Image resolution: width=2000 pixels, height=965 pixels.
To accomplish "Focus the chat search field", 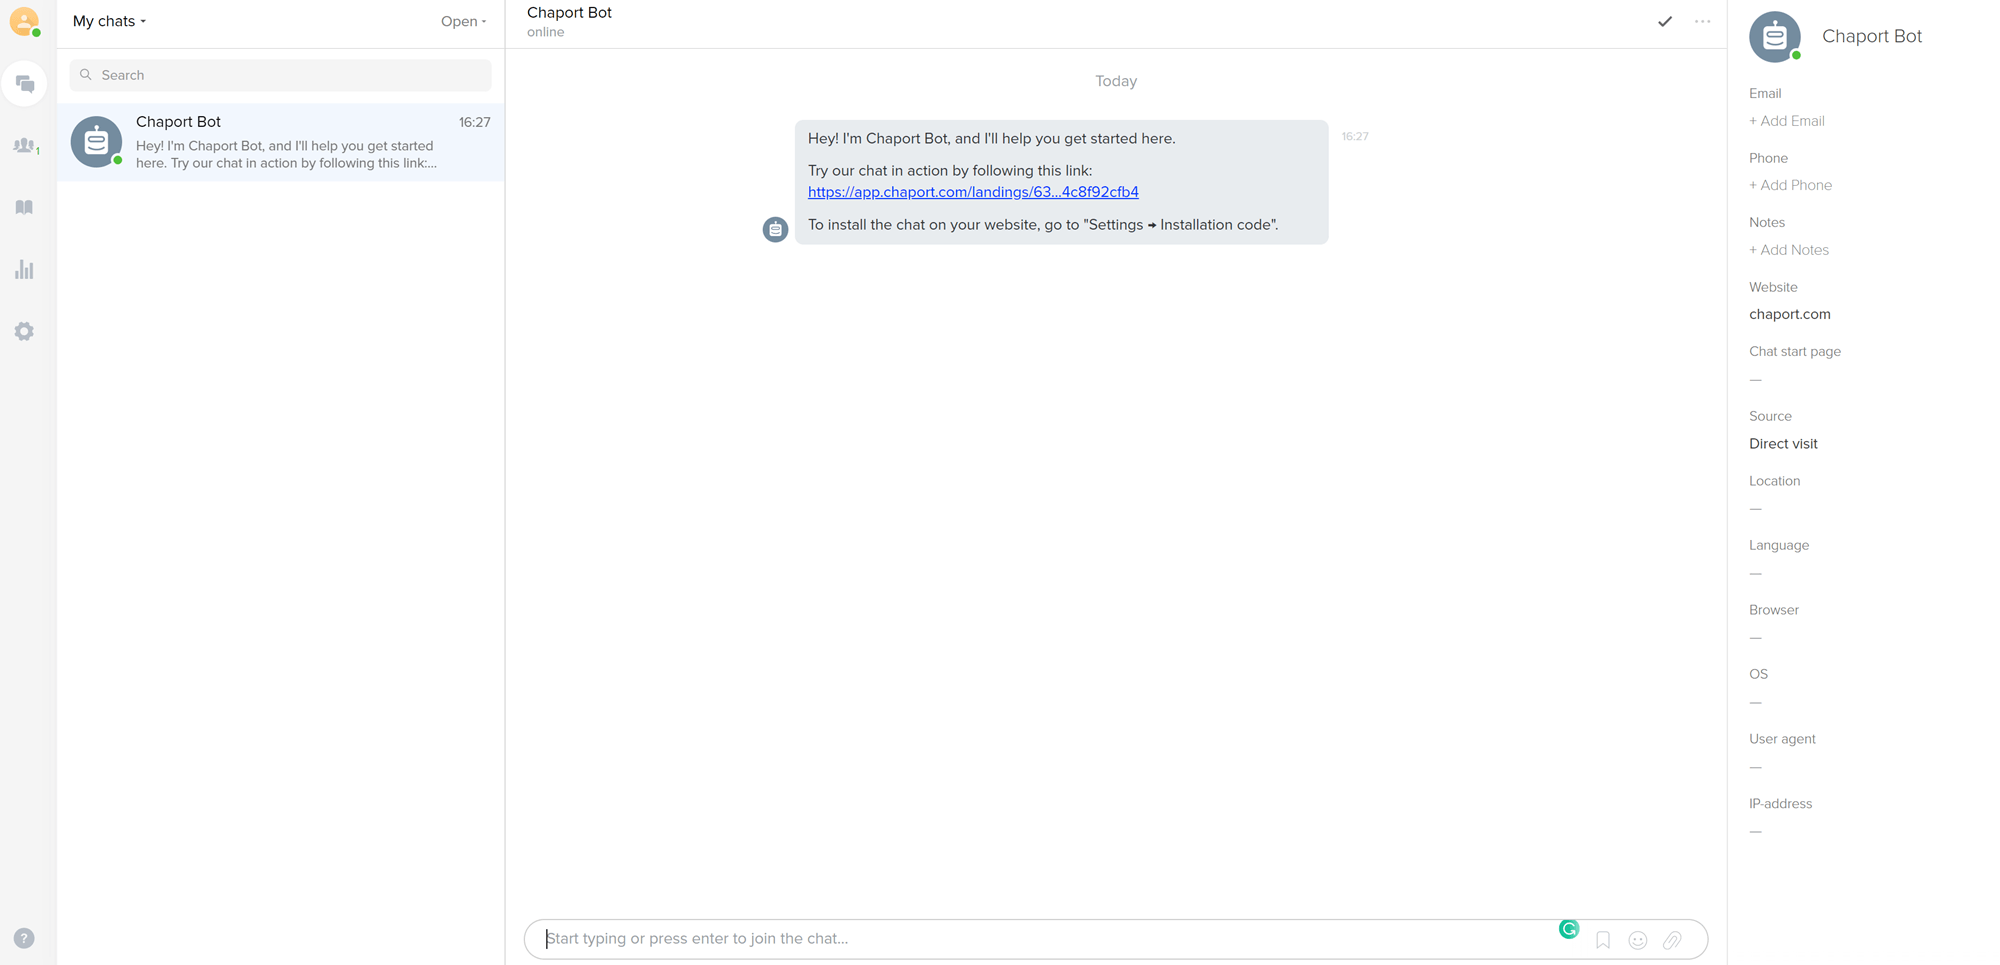I will click(x=280, y=75).
